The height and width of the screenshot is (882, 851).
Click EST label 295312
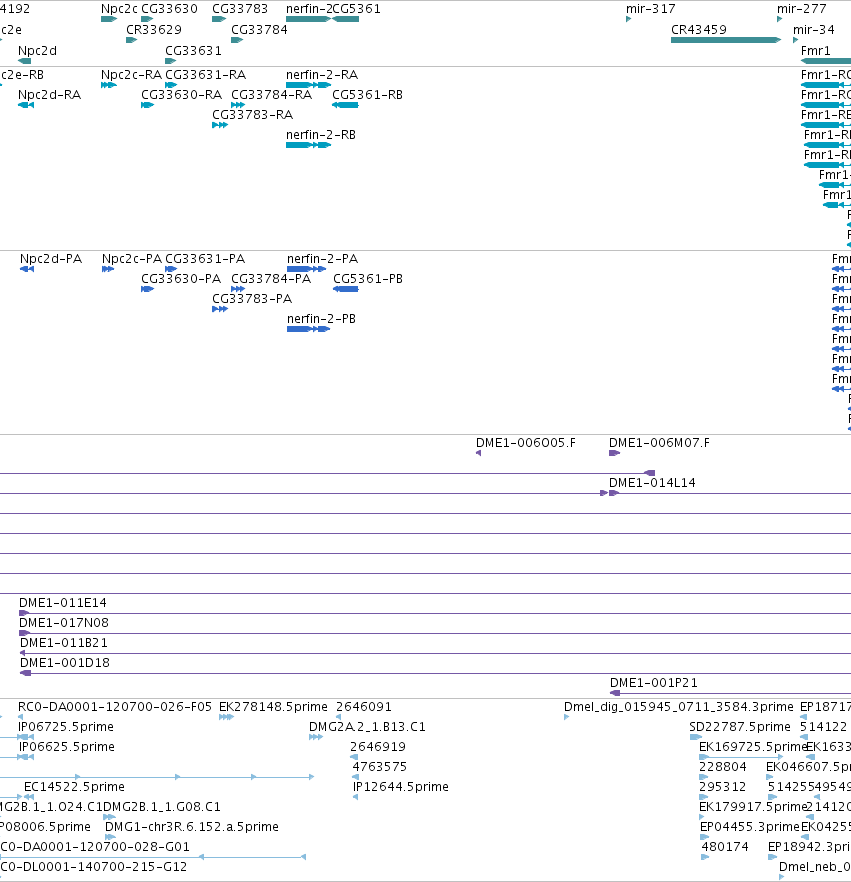(723, 787)
